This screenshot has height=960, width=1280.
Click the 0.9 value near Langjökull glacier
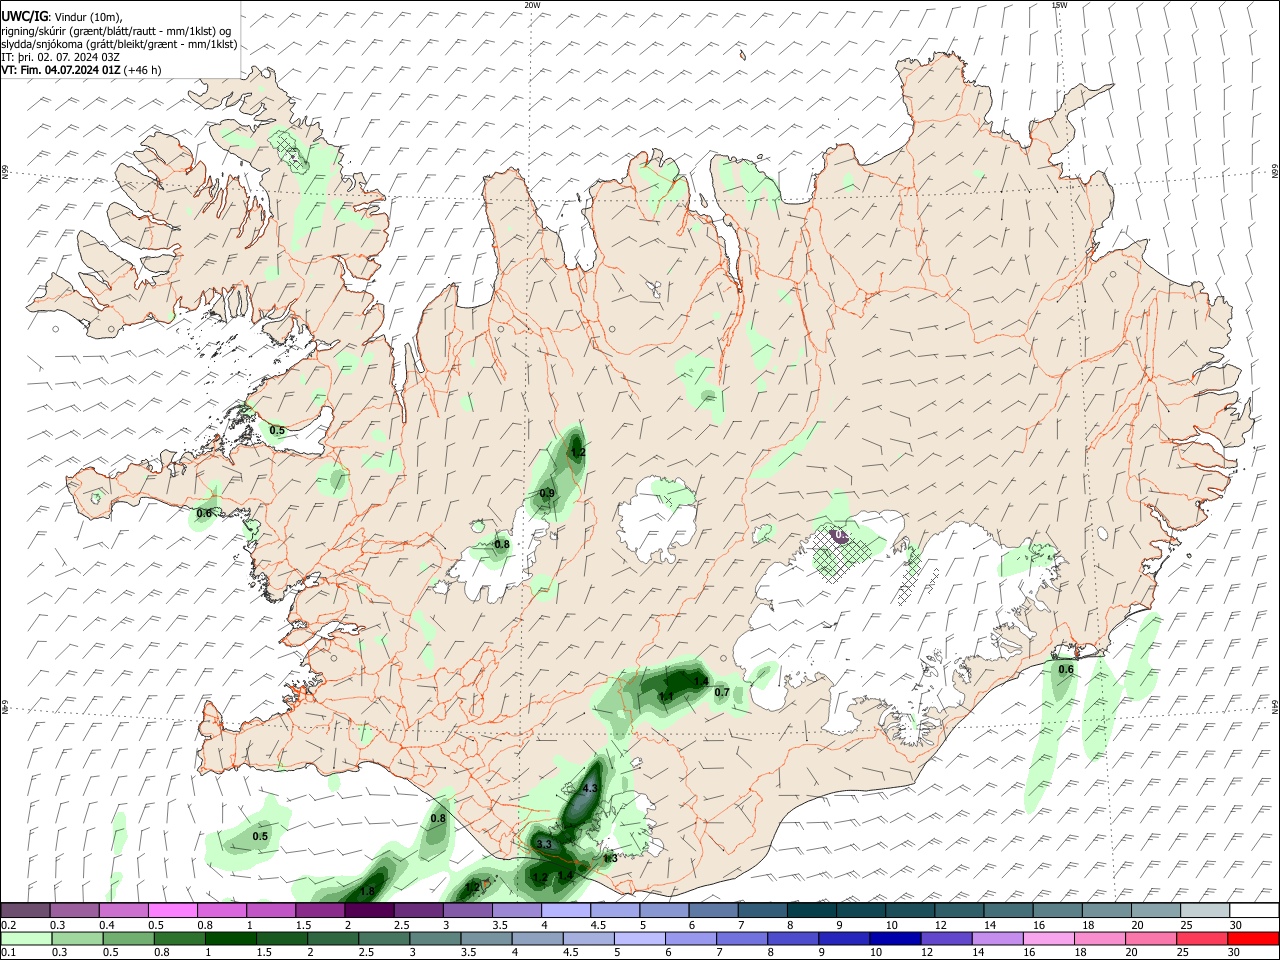point(547,493)
